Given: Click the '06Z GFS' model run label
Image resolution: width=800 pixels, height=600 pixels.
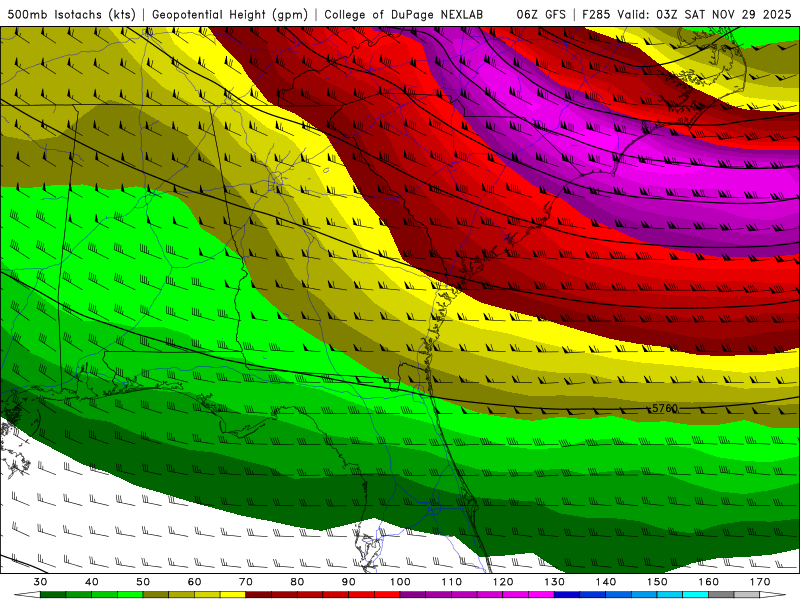Looking at the screenshot, I should tap(541, 15).
